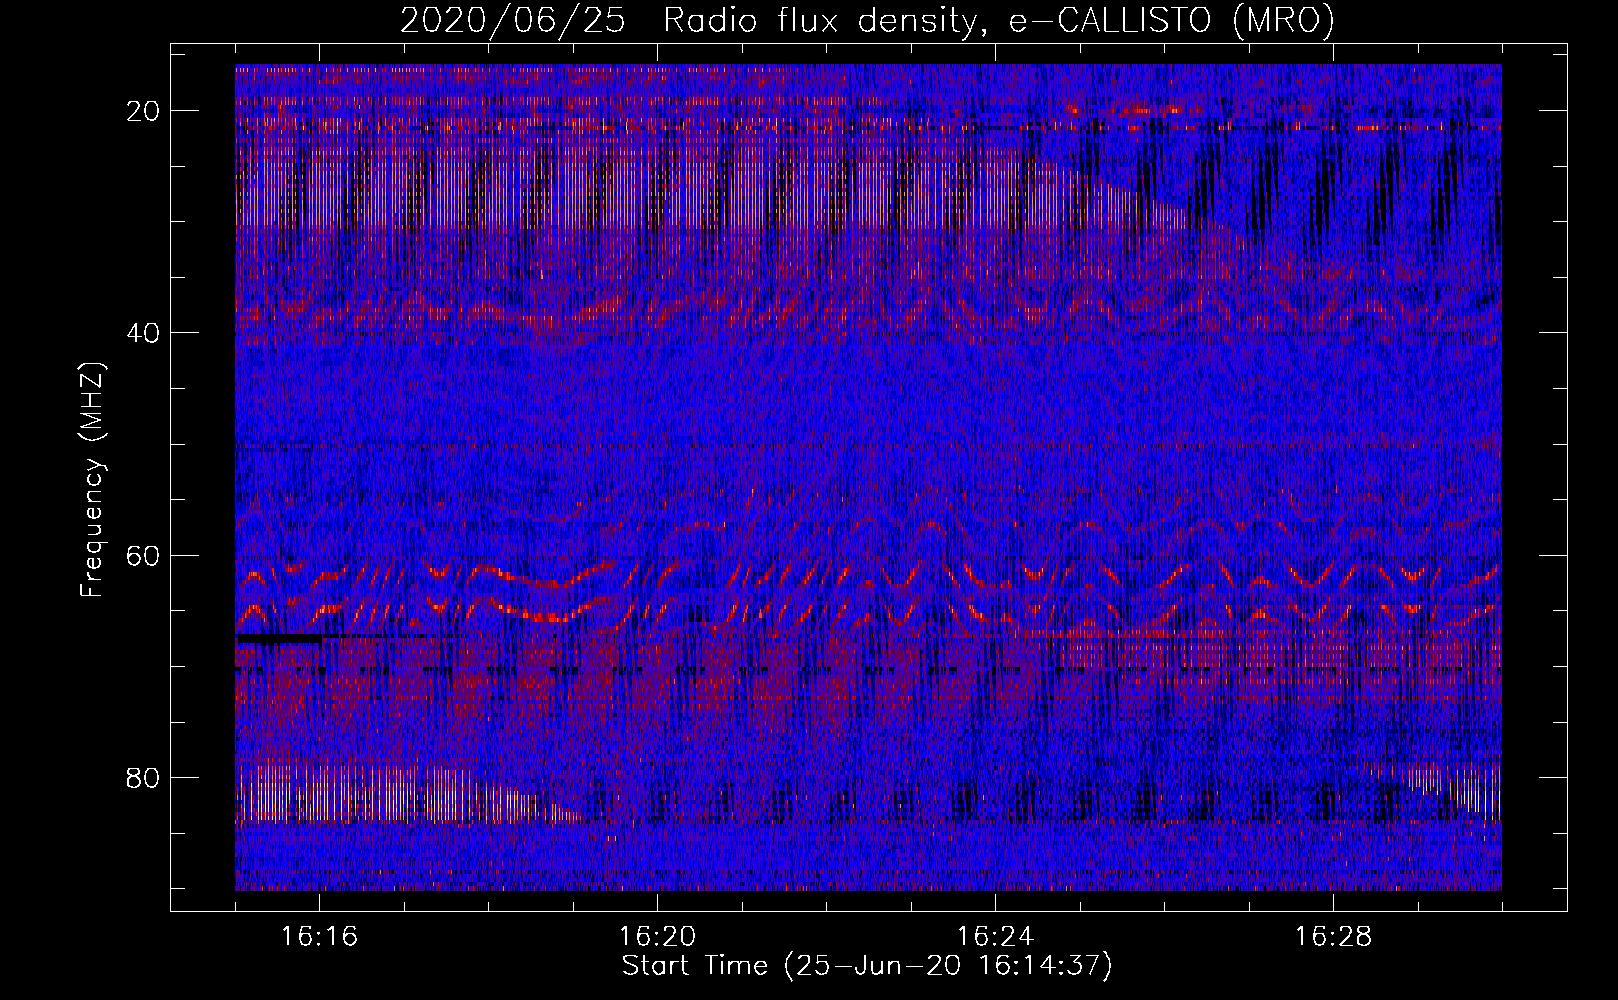Click the plot title '2020/06/25 Radio flux density, e-CALLISTO (MRO)'
This screenshot has width=1618, height=1000.
pos(867,20)
